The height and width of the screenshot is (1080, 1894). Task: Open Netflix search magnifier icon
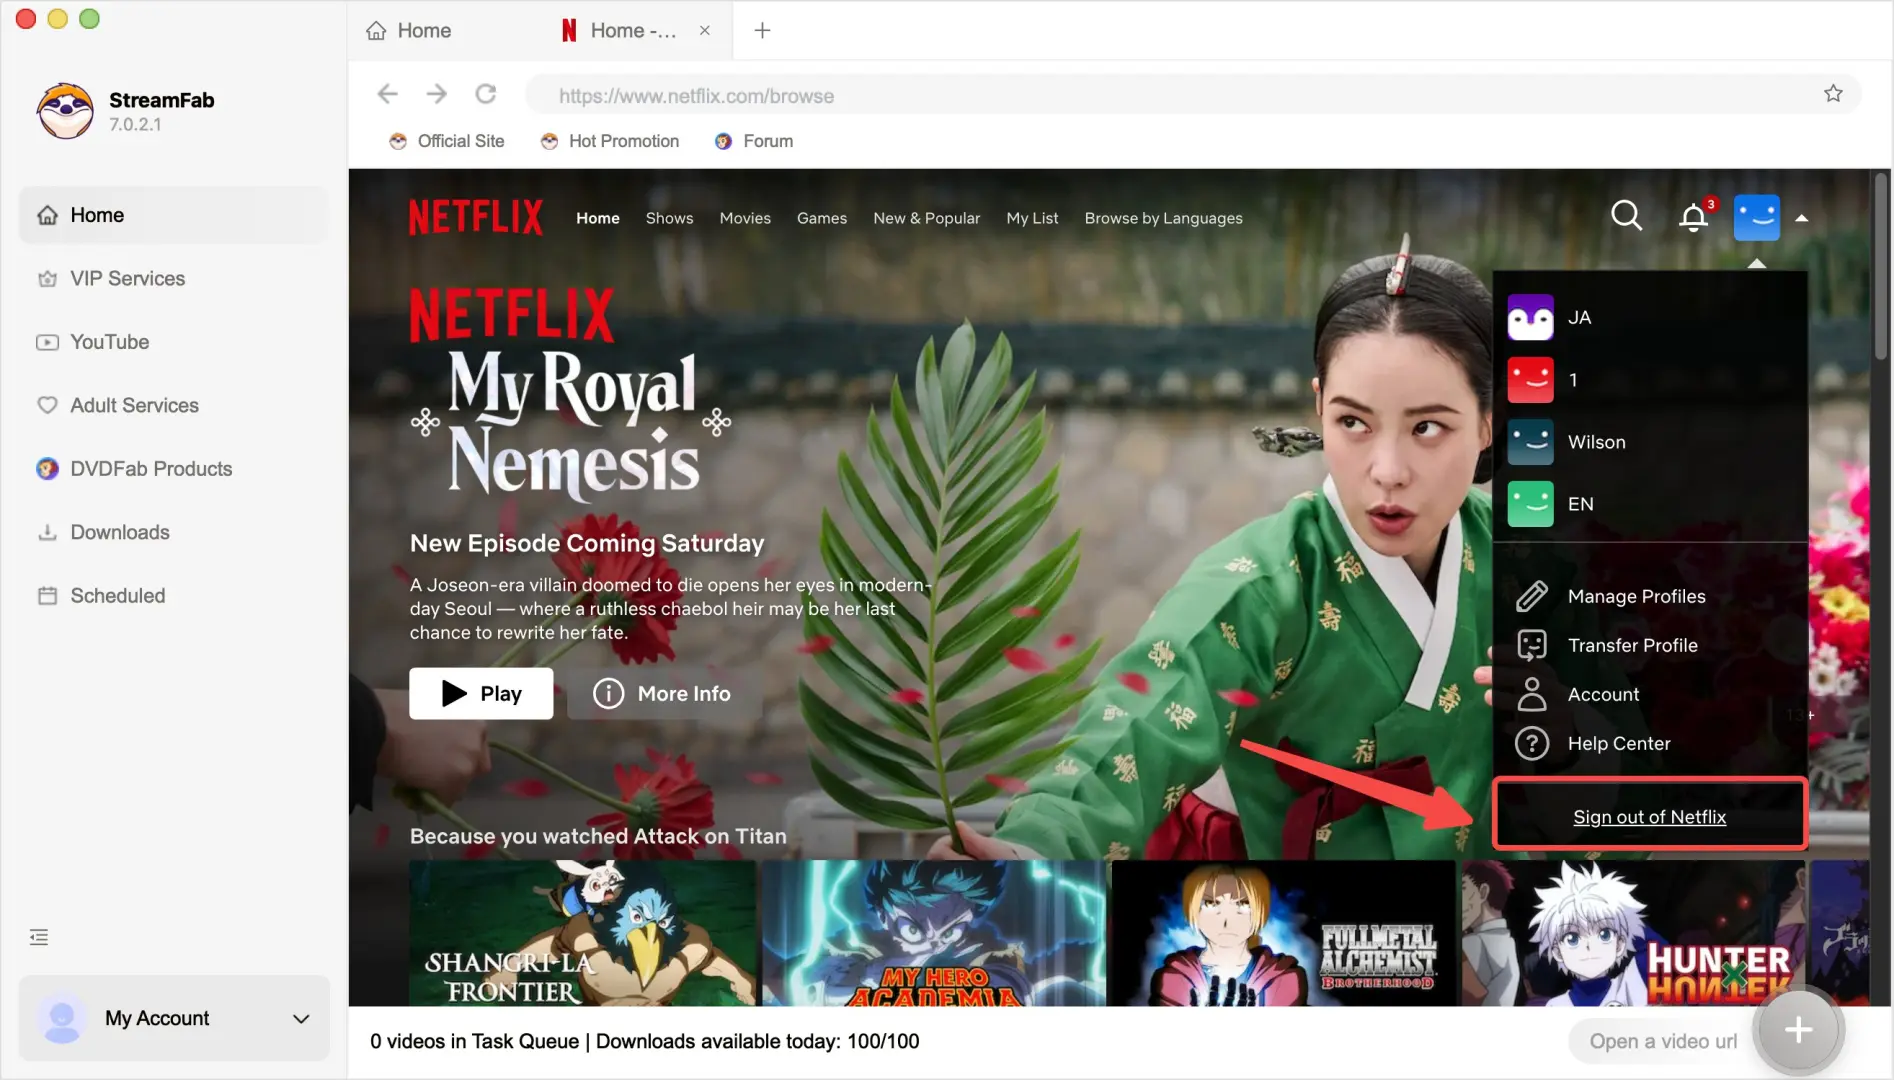click(x=1627, y=216)
